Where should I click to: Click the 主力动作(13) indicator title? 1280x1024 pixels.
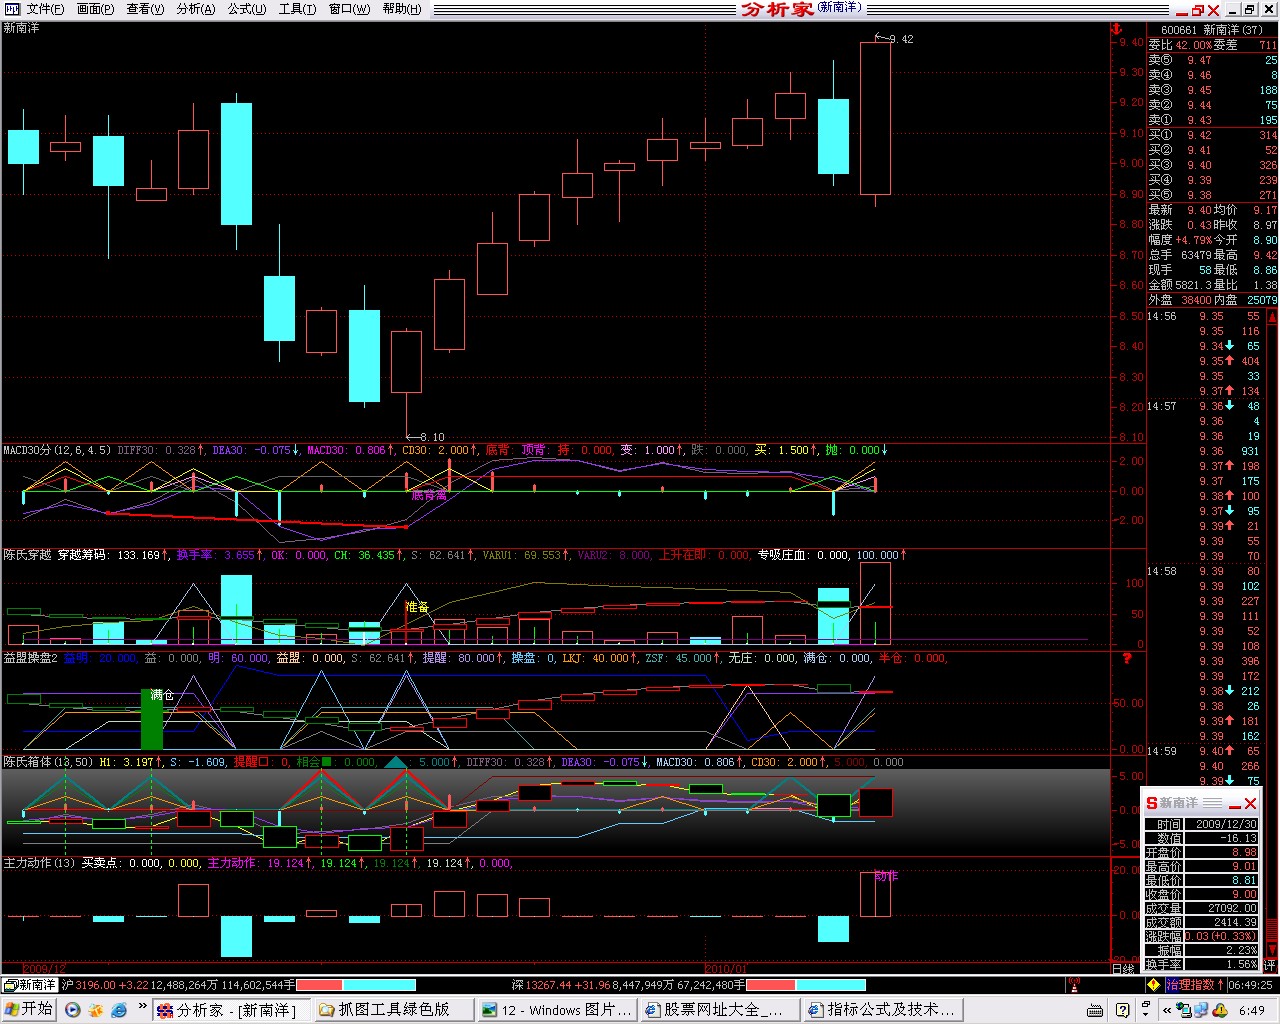click(x=40, y=862)
